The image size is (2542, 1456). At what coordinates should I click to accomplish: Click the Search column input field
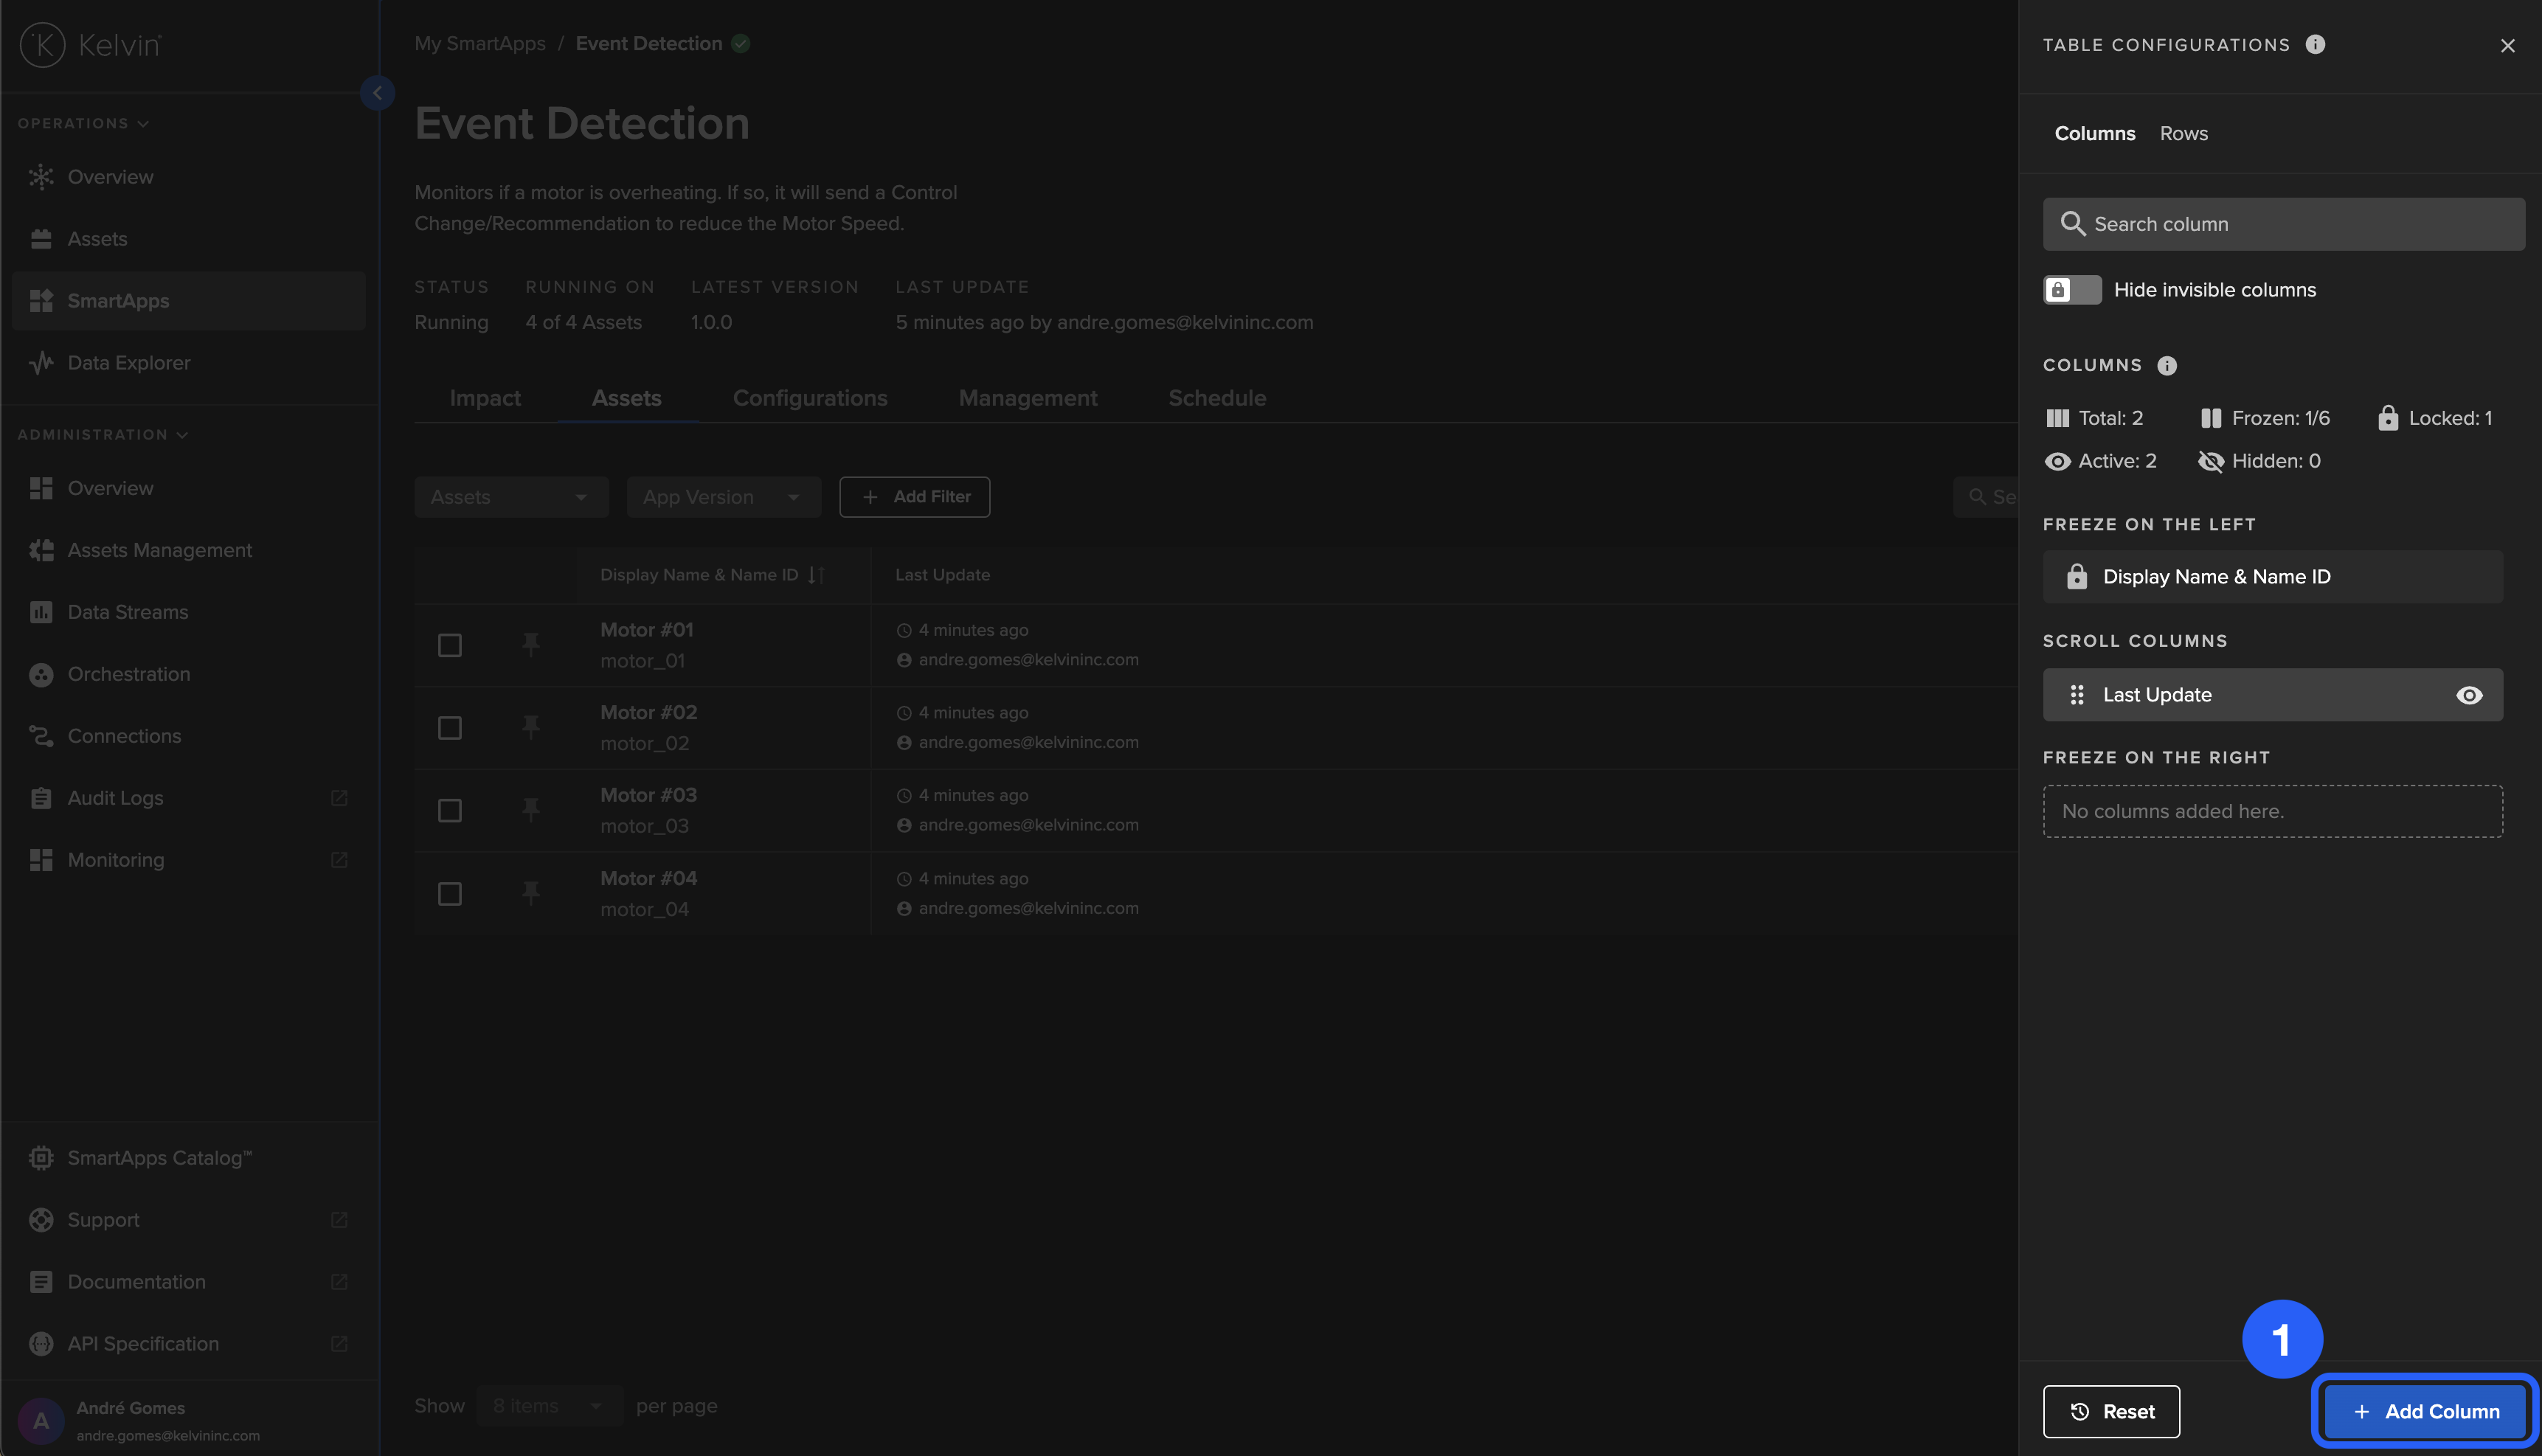[2283, 224]
